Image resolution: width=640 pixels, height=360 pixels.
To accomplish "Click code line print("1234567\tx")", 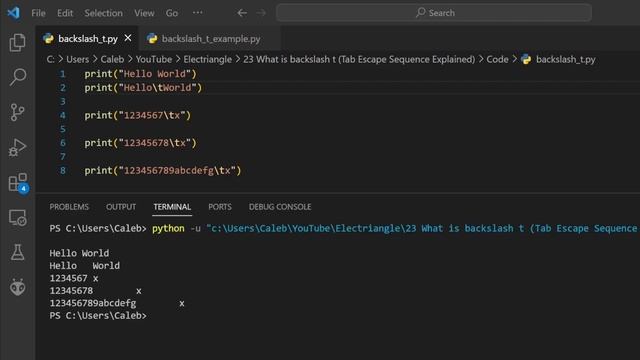I will (x=138, y=116).
